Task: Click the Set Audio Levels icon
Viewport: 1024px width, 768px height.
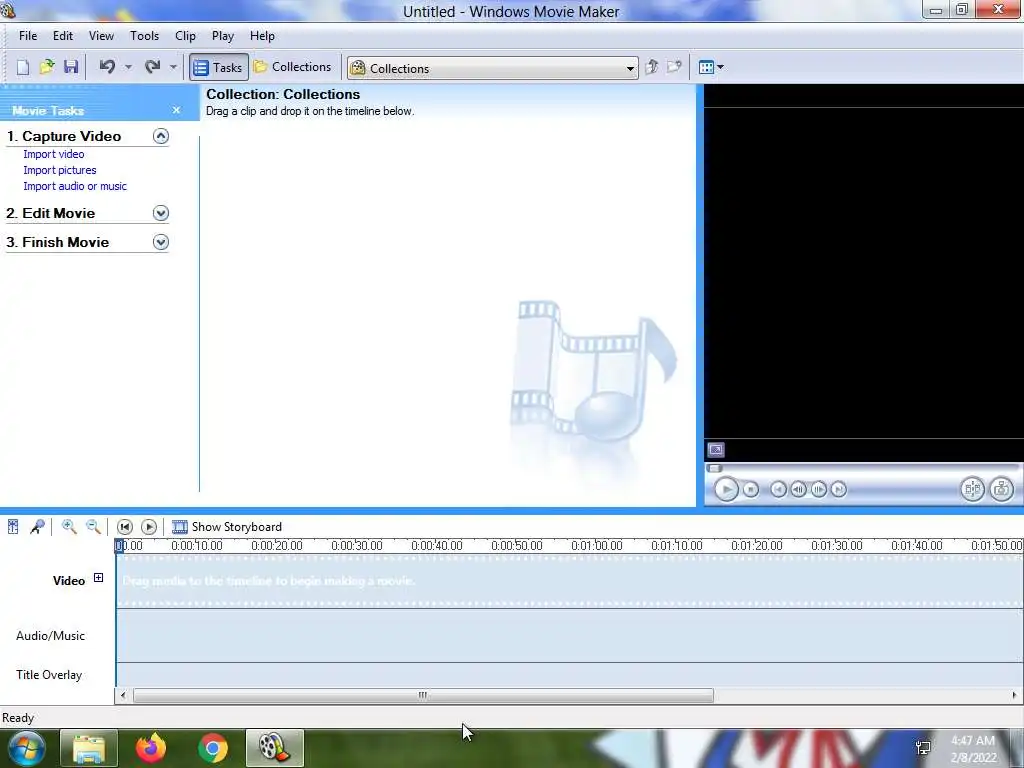Action: coord(13,526)
